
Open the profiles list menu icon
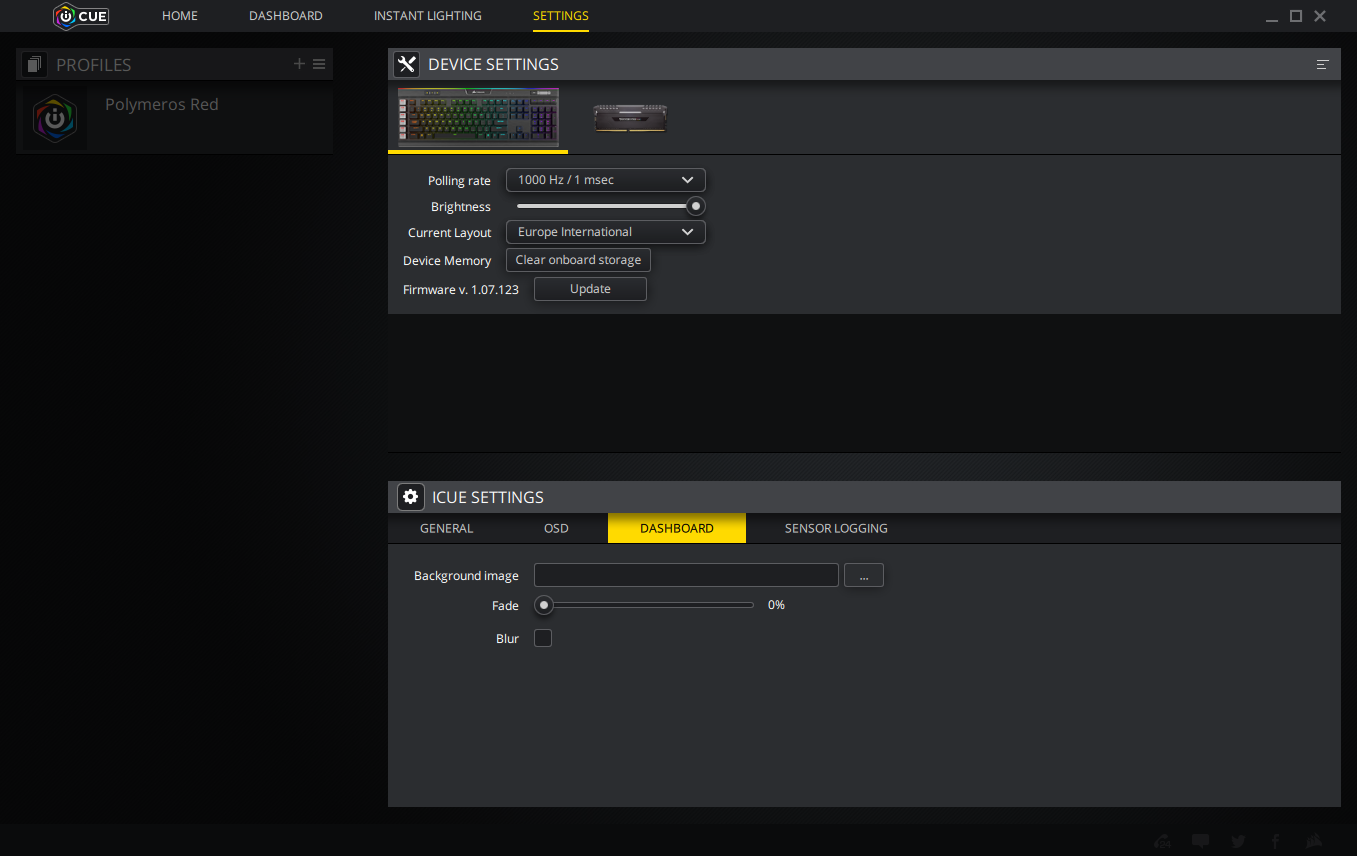pos(319,64)
